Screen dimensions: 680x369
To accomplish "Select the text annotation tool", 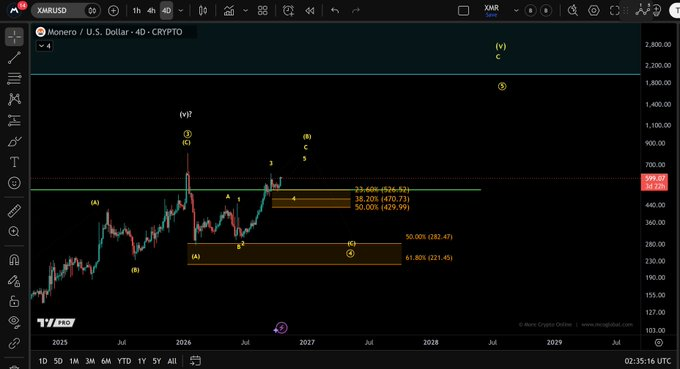I will (14, 162).
